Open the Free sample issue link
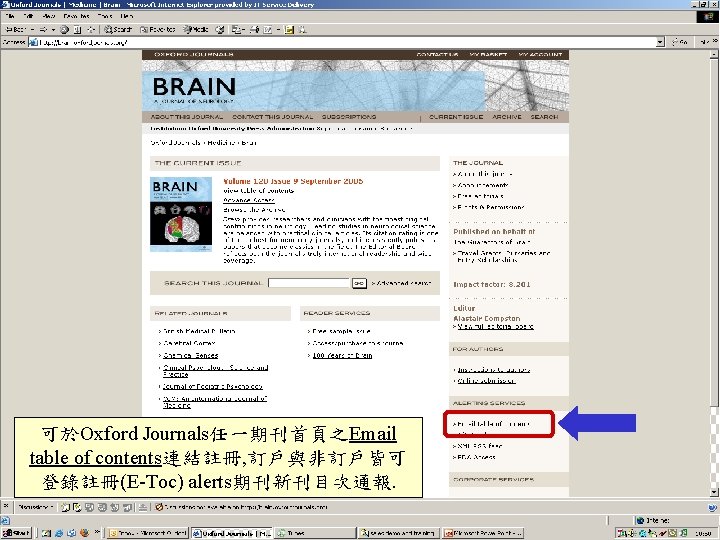The height and width of the screenshot is (540, 720). pos(341,331)
